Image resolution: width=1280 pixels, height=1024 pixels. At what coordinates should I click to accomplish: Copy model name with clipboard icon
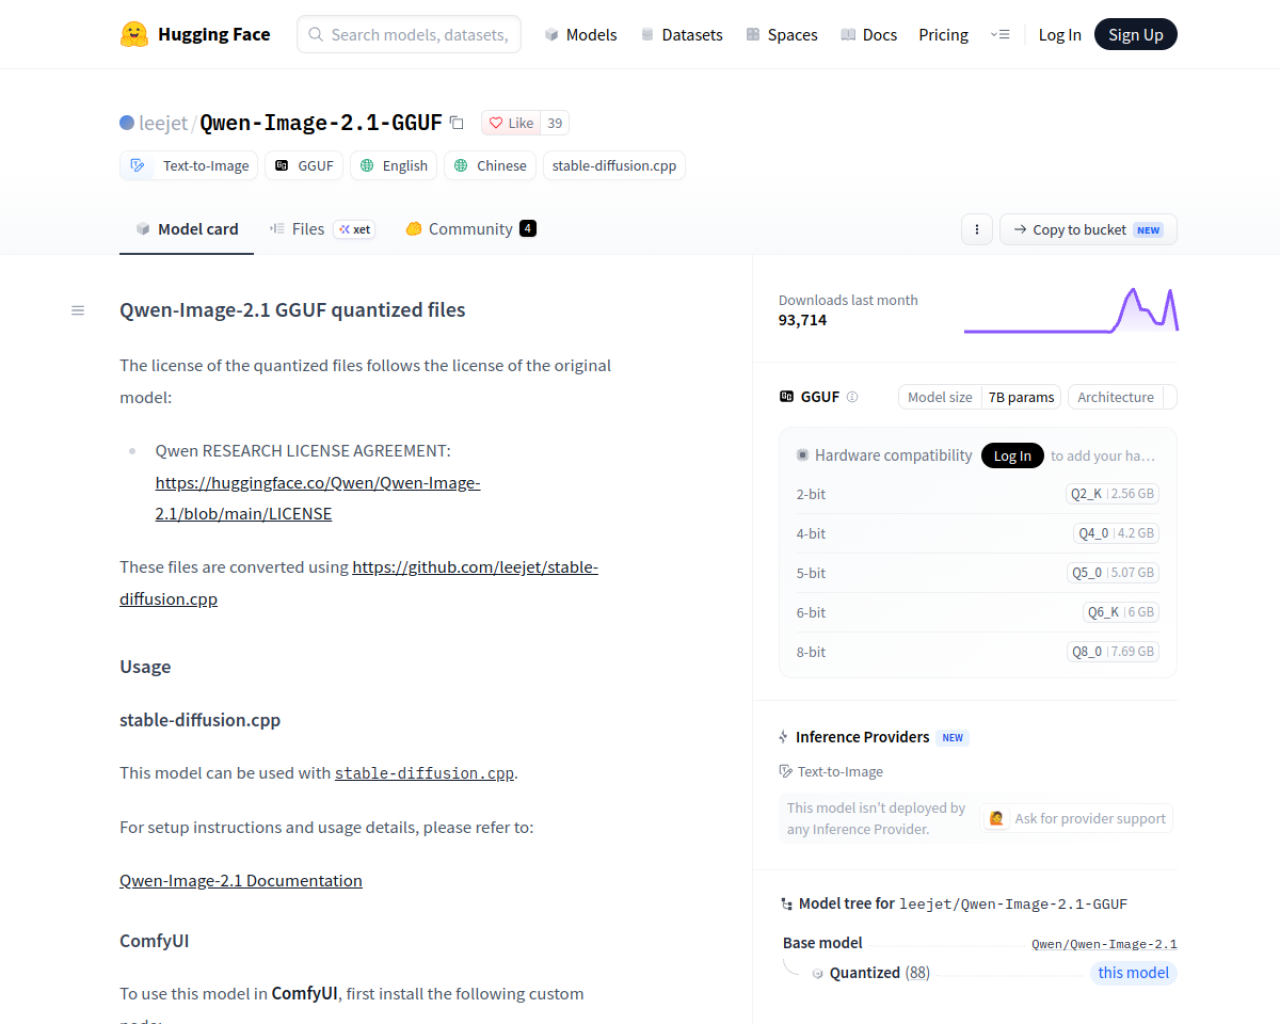point(457,123)
